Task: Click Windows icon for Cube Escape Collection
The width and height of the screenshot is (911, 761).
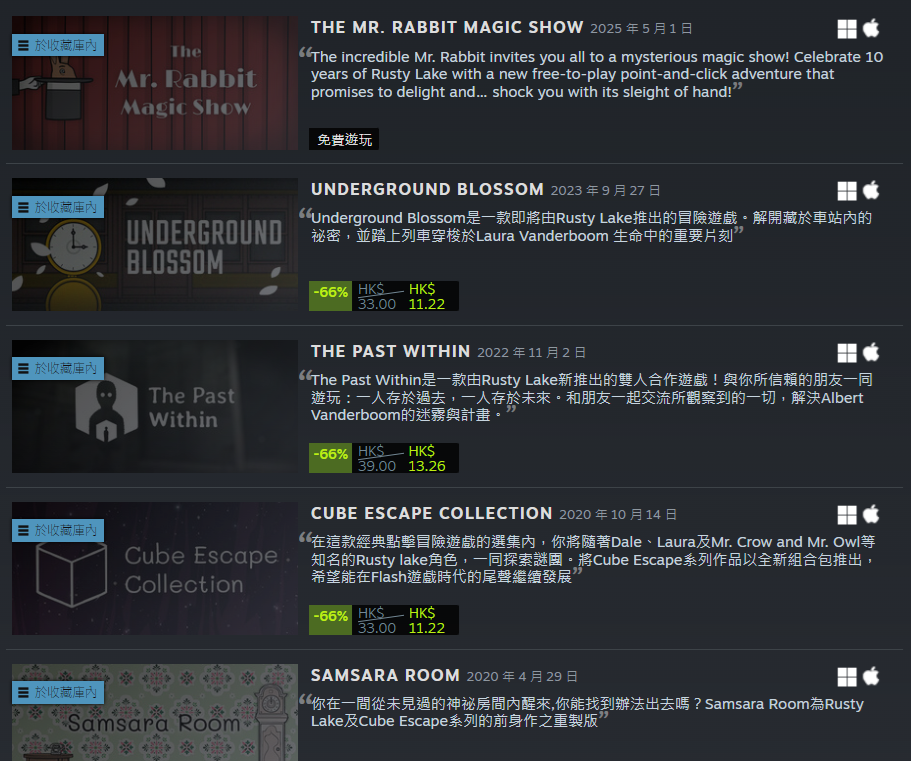Action: click(847, 515)
